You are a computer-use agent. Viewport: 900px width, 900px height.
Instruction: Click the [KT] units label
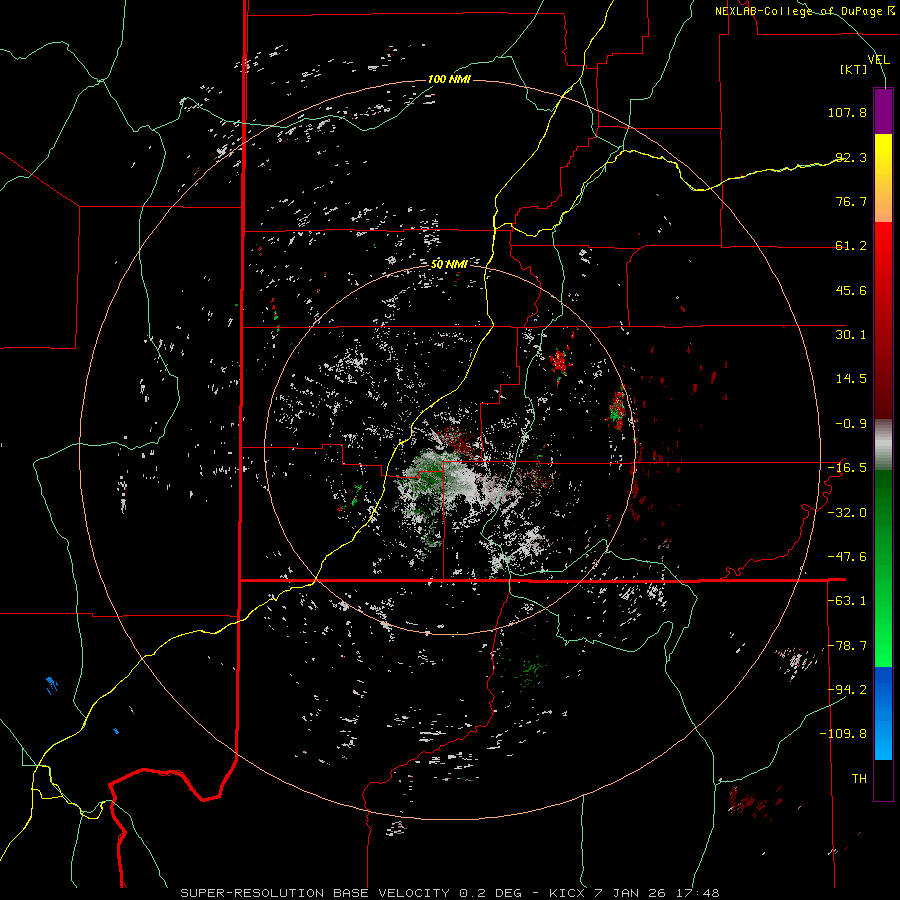pos(854,69)
